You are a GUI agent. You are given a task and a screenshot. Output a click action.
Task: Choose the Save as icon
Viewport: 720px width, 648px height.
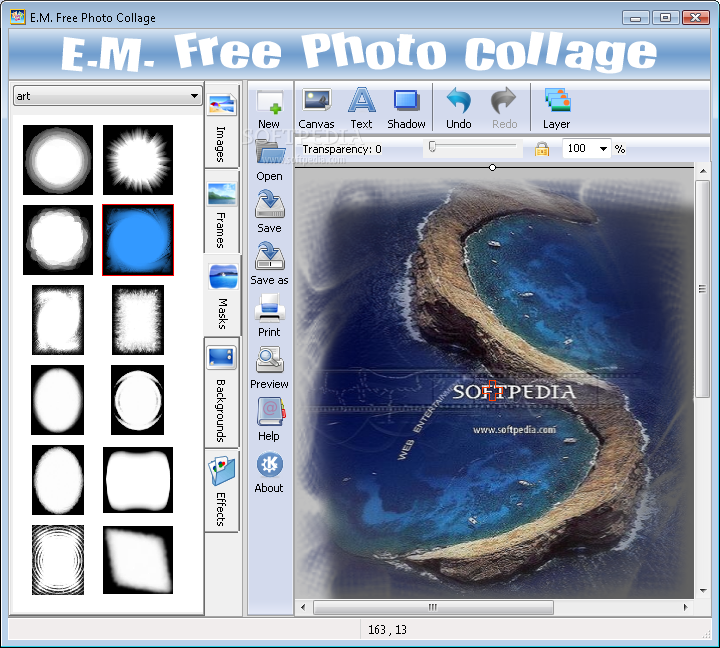[270, 256]
